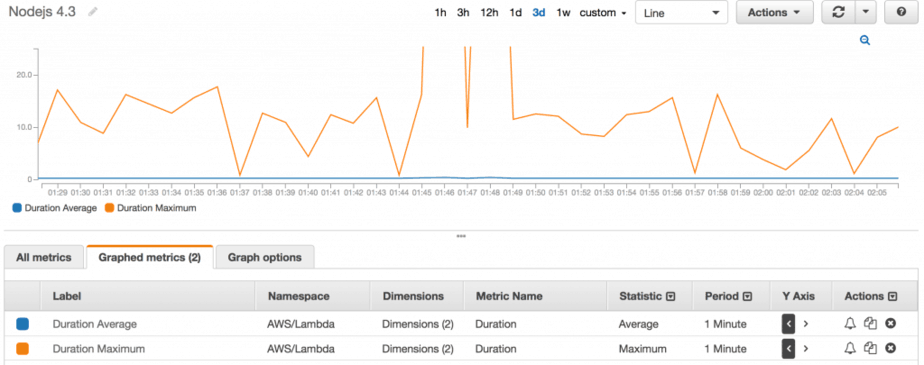Viewport: 924px width, 365px height.
Task: Toggle Duration Average legend entry
Action: pos(54,208)
